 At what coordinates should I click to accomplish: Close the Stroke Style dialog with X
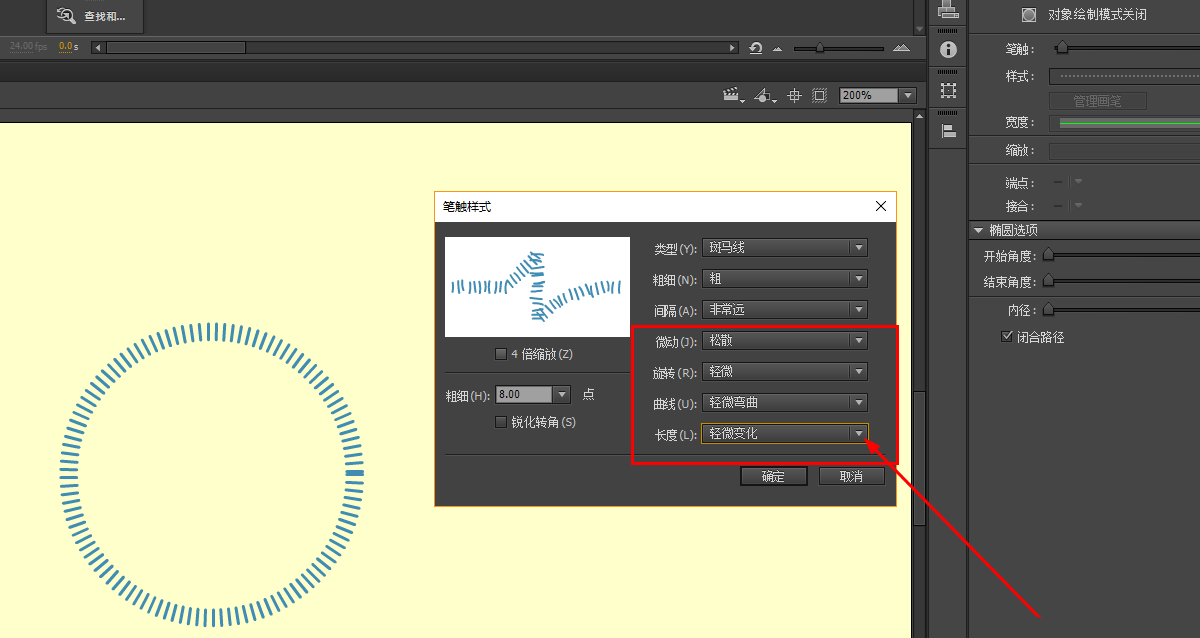[881, 206]
